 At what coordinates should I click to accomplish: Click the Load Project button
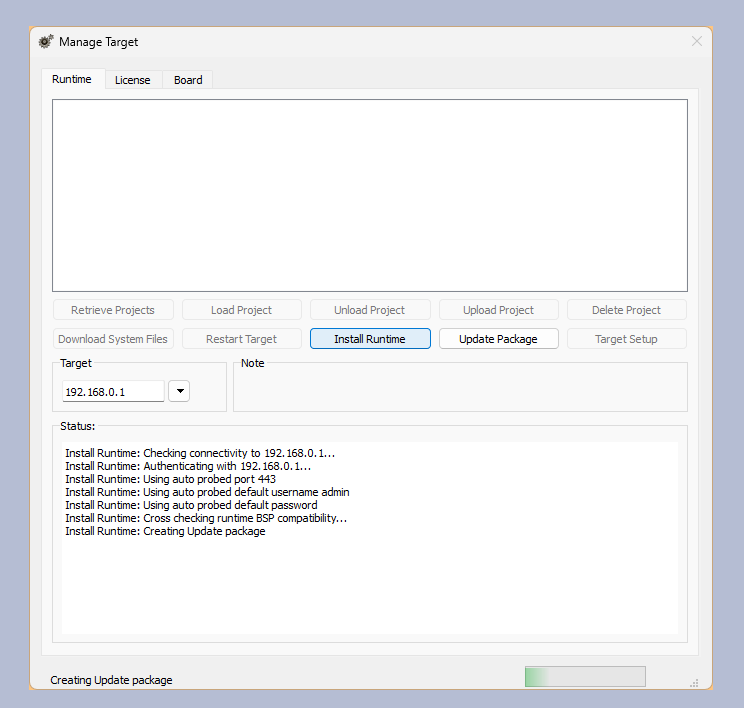tap(242, 310)
